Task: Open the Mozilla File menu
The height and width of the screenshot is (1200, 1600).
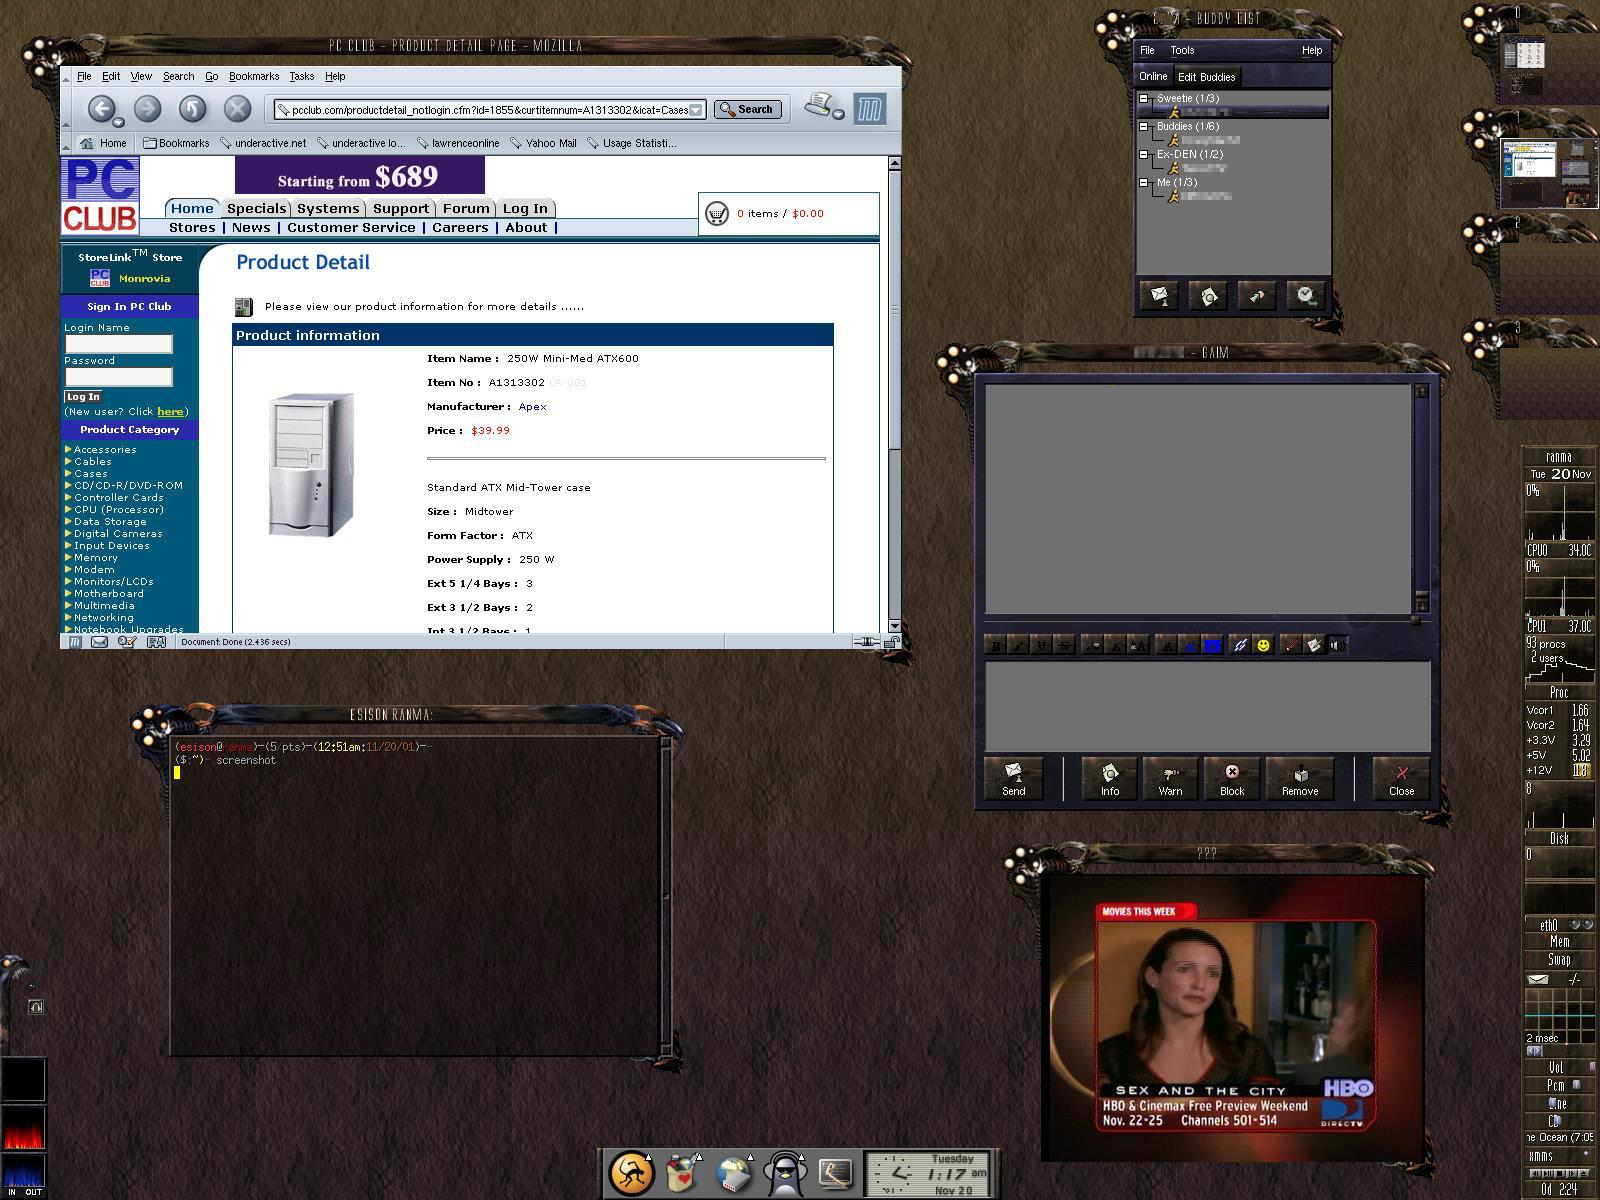Action: click(x=84, y=76)
